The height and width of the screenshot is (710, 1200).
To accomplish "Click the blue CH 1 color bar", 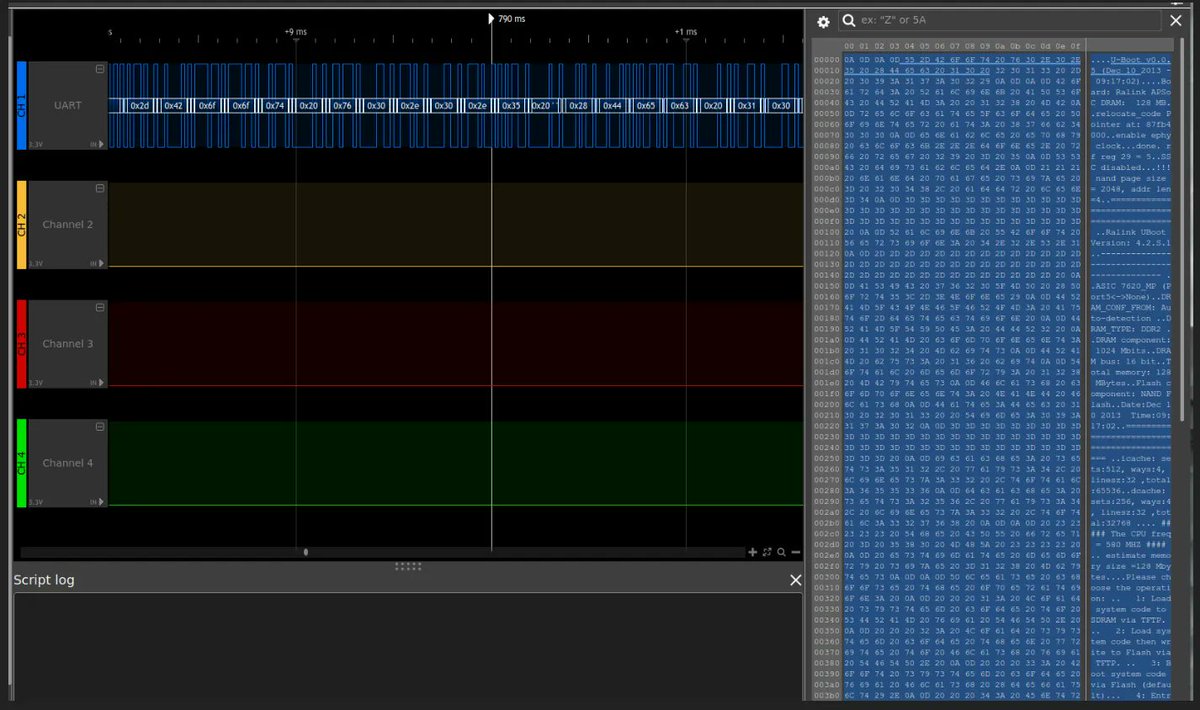I will [21, 105].
